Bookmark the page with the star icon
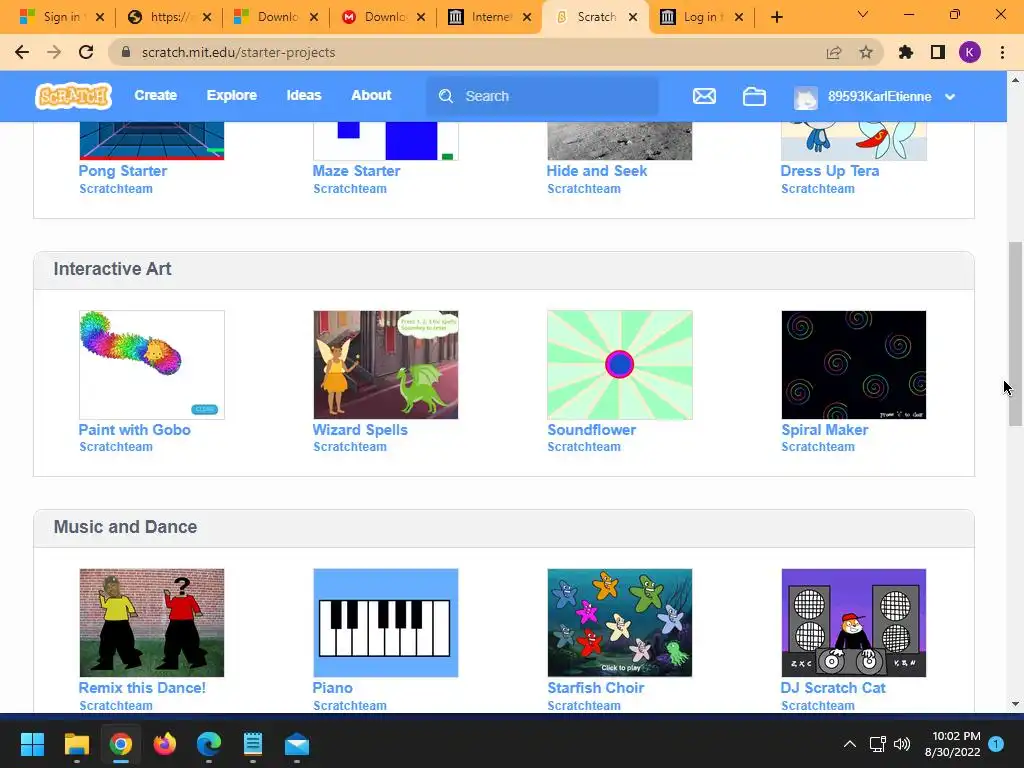This screenshot has width=1024, height=768. tap(866, 52)
